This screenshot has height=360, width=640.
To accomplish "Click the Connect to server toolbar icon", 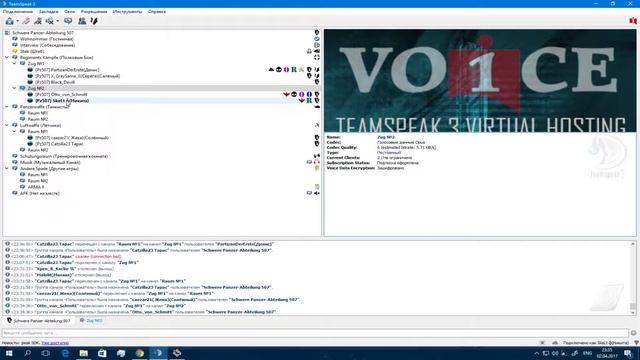I will click(x=9, y=21).
